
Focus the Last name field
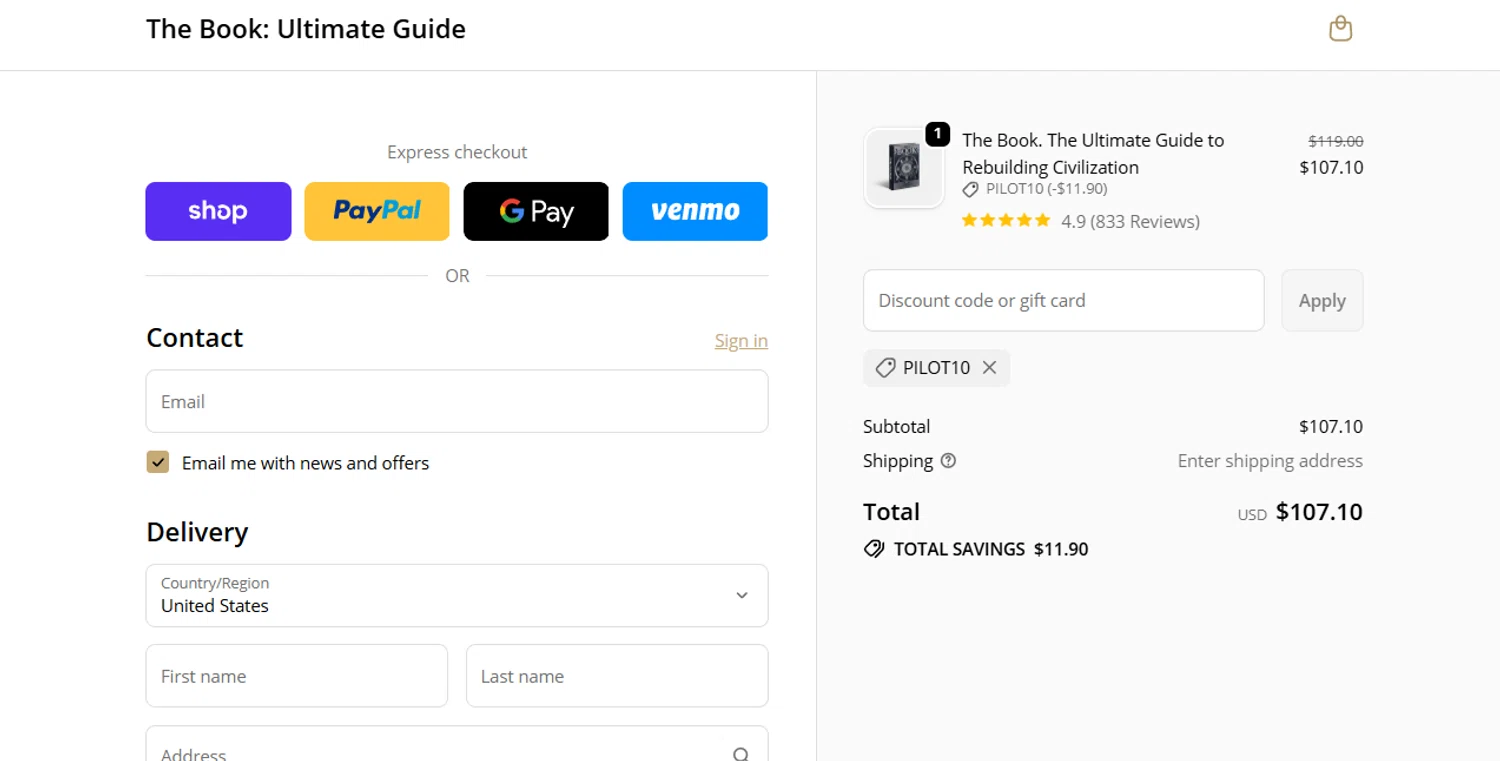[617, 676]
